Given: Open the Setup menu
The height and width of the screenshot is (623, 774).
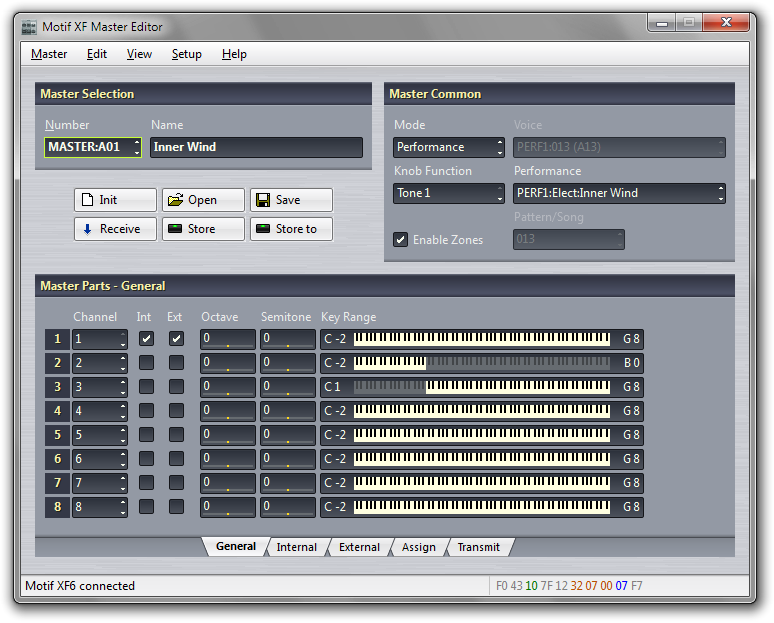Looking at the screenshot, I should point(186,54).
